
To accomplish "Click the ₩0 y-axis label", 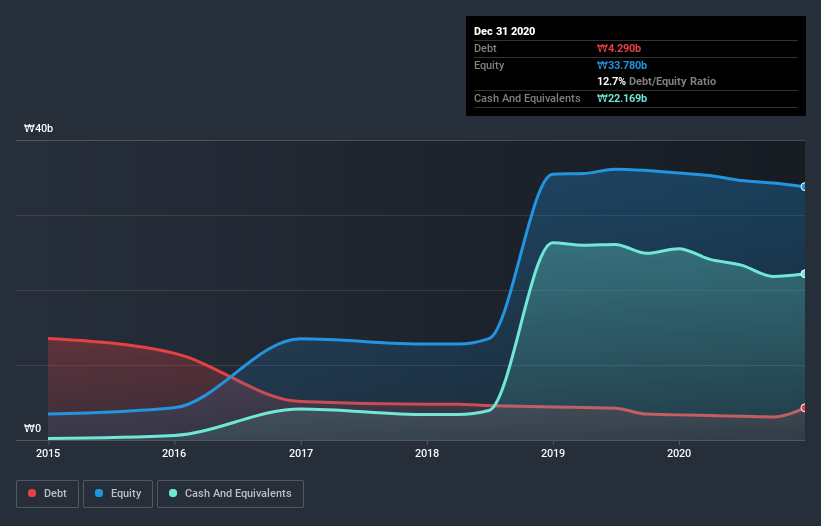I will [x=32, y=428].
